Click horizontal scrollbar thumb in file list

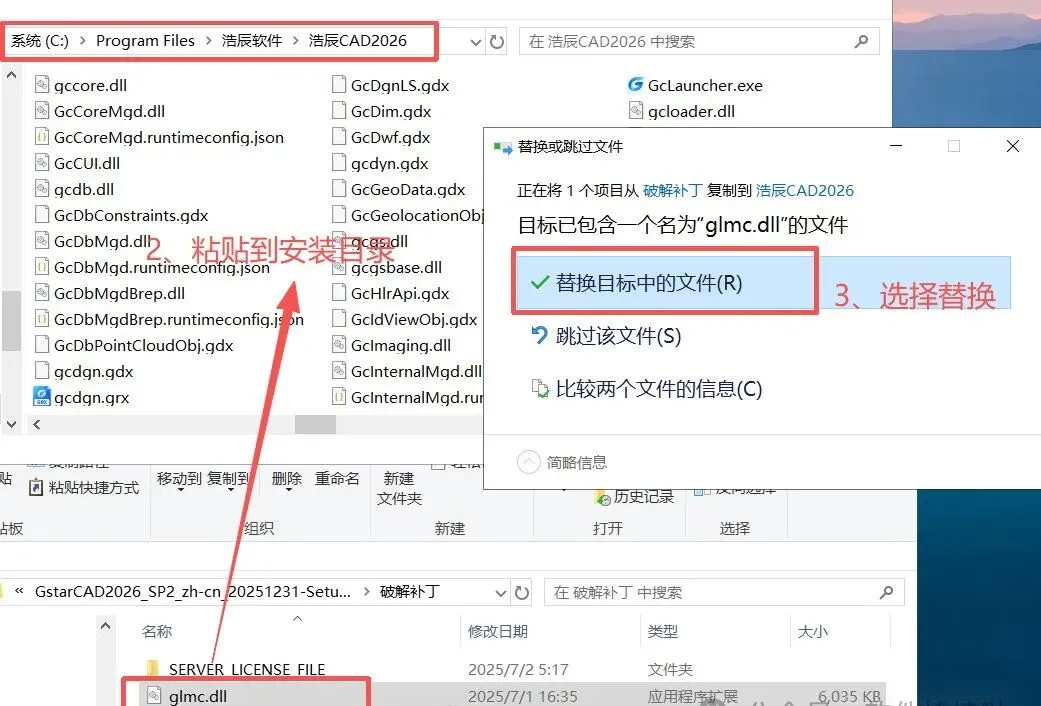315,424
